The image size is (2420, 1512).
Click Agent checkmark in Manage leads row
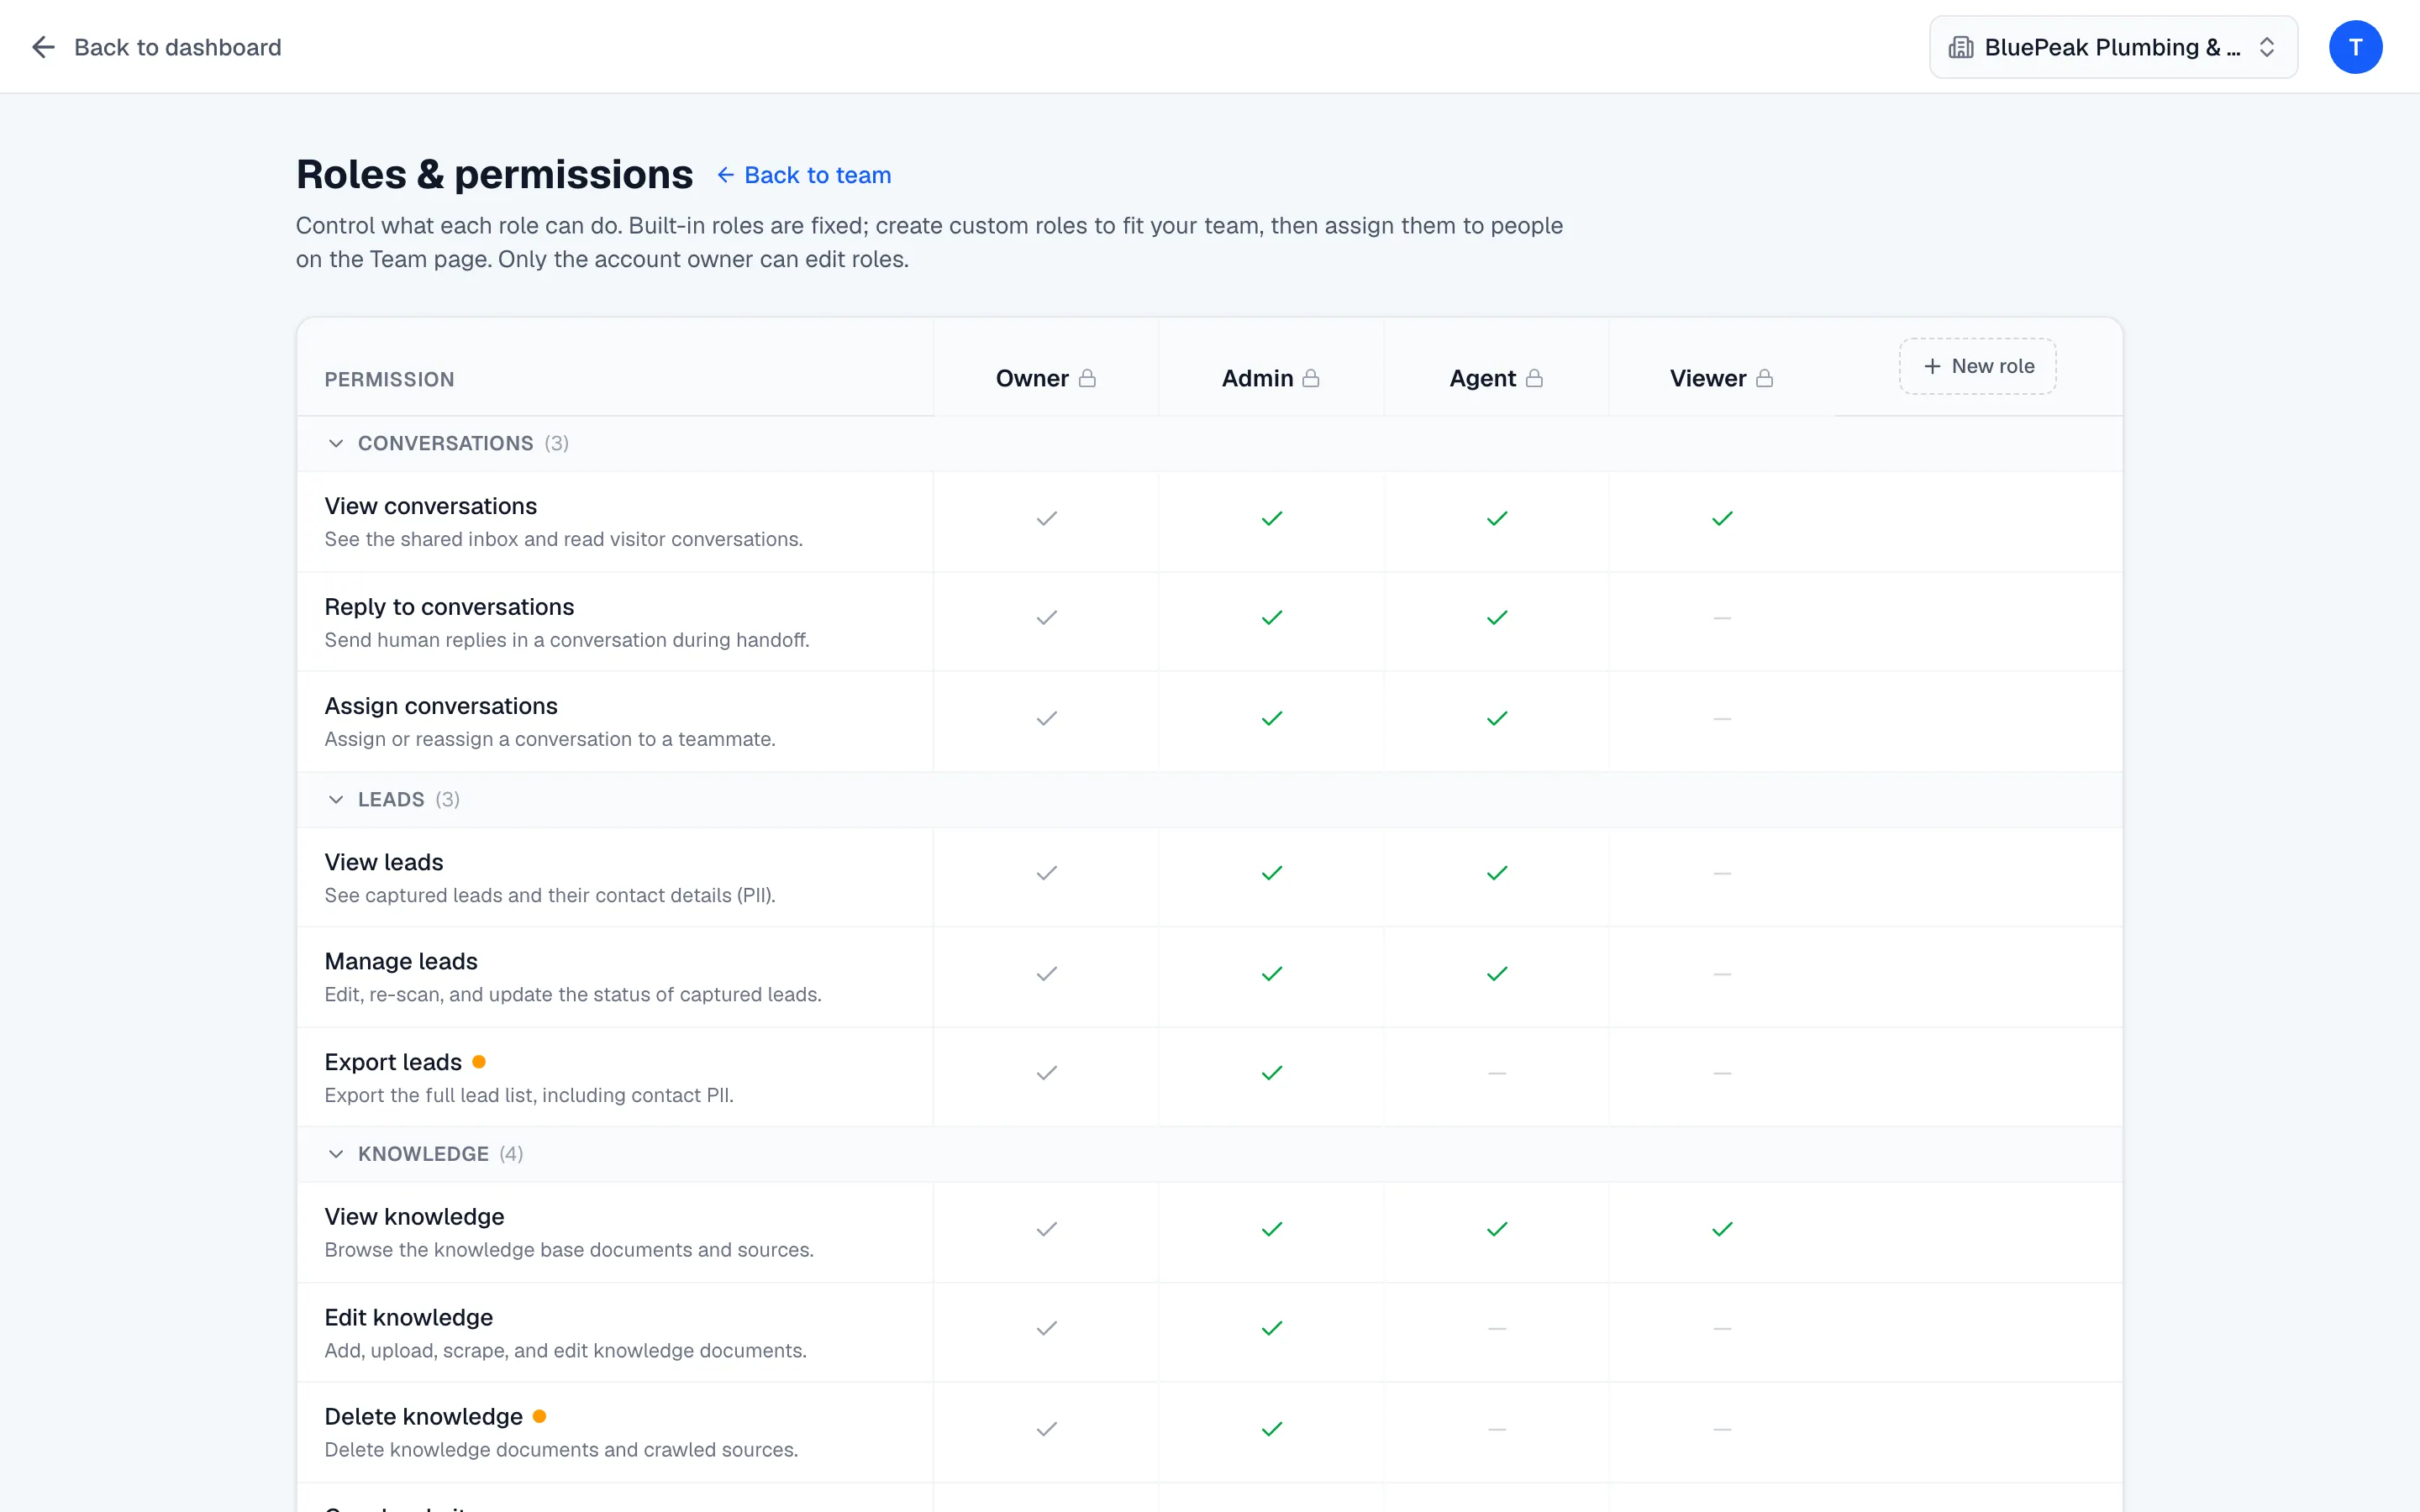1496,973
